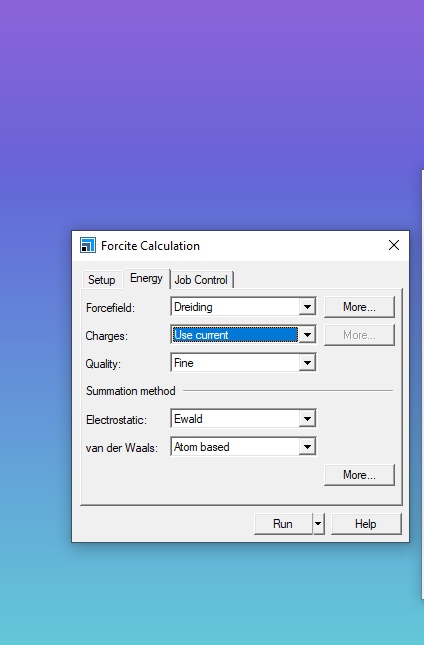Close the Forcite Calculation dialog
The height and width of the screenshot is (645, 424).
pos(394,246)
